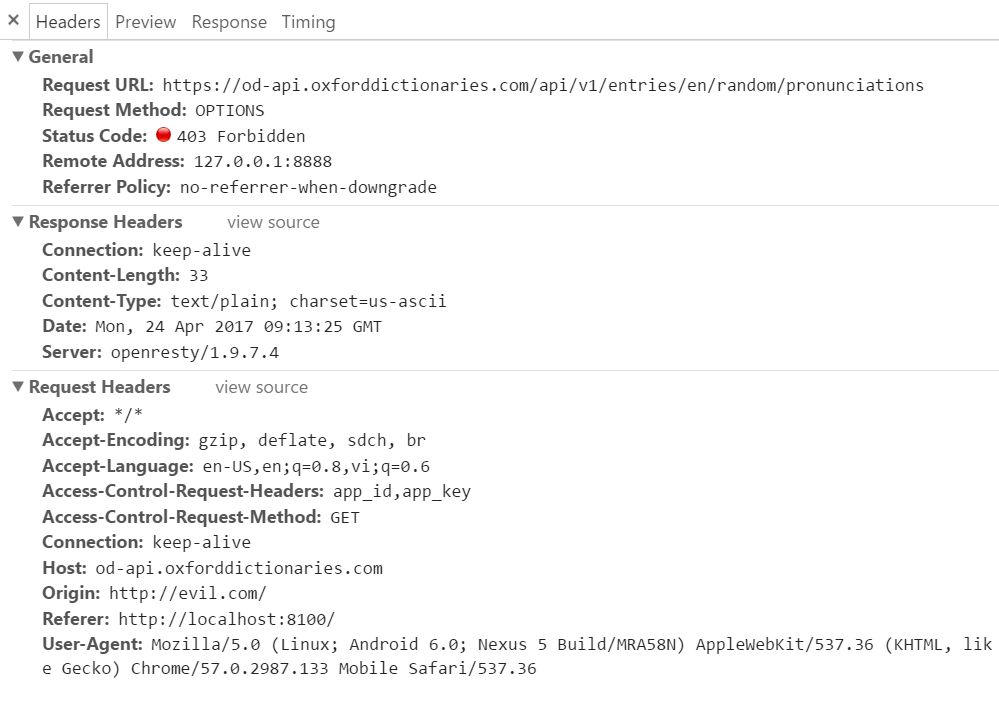The height and width of the screenshot is (721, 999).
Task: Select the Host value od-api.oxforddictionaries.com
Action: pos(239,568)
